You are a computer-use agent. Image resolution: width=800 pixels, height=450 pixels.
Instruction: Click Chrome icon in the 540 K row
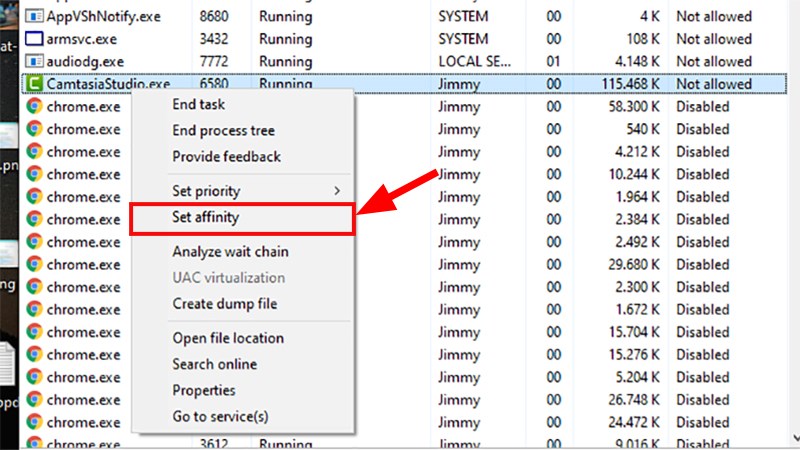click(x=34, y=129)
